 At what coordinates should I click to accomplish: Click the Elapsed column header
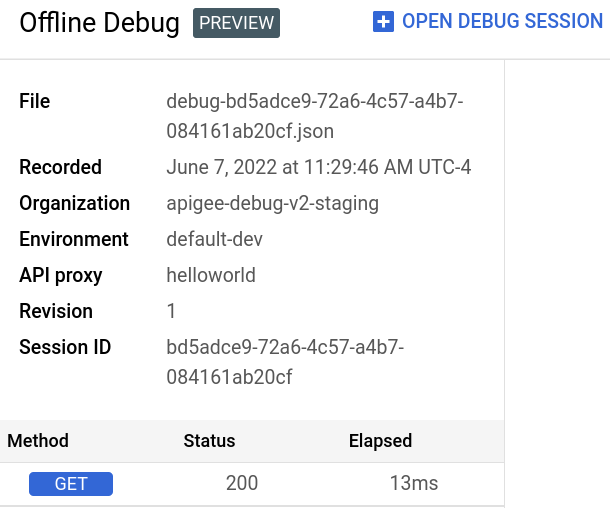(x=380, y=441)
